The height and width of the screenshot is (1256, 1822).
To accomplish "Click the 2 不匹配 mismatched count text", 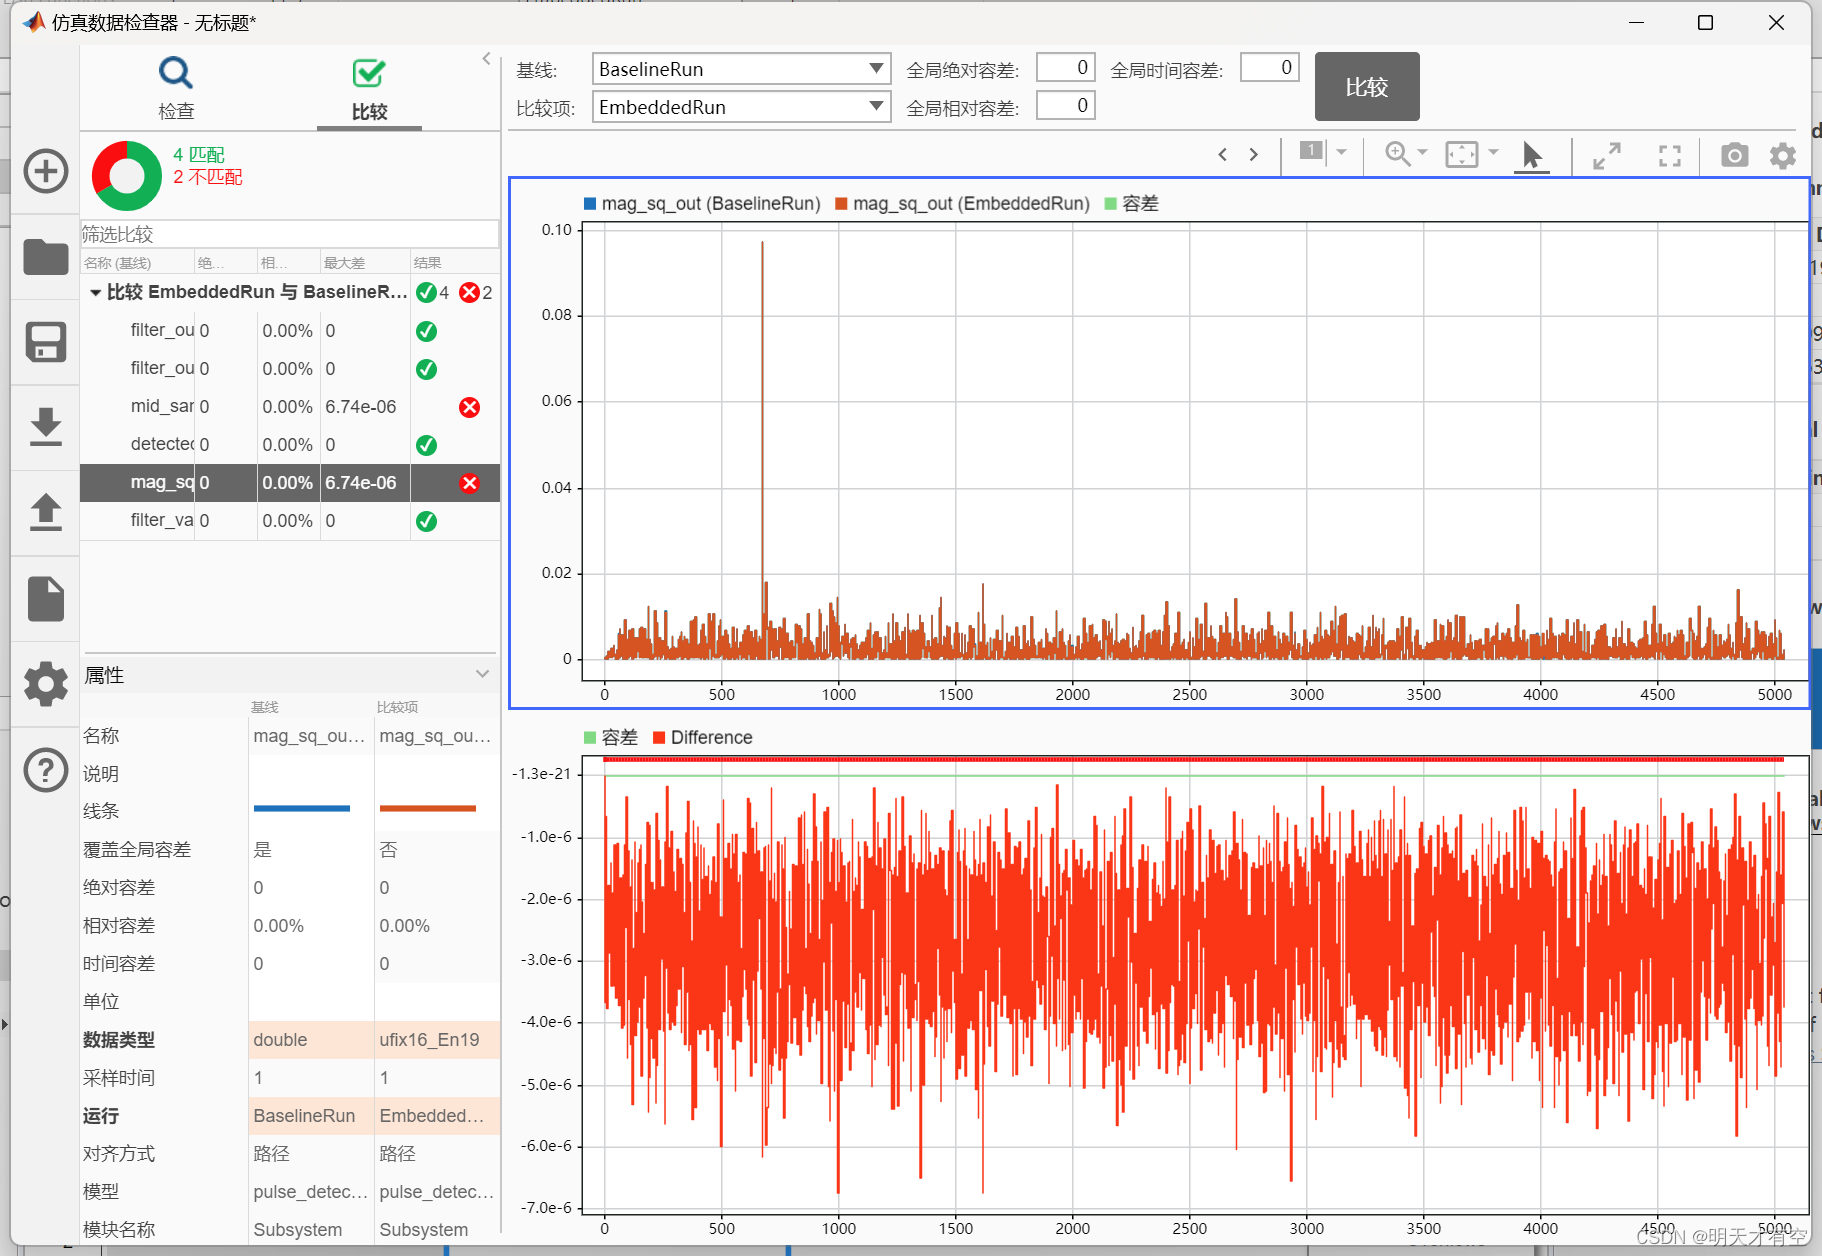I will click(208, 177).
